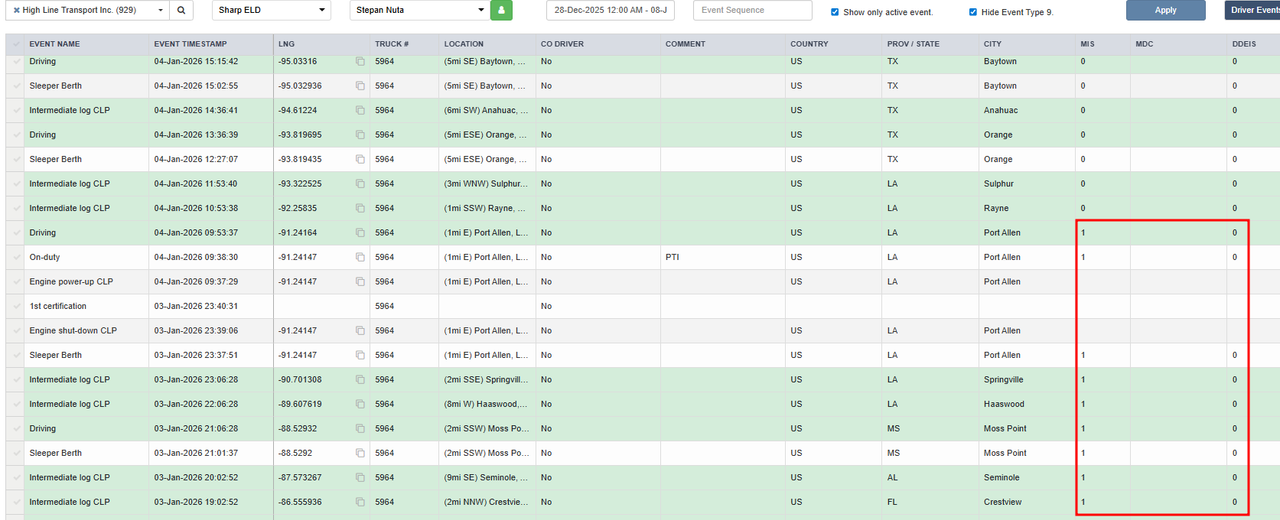Click the Anahuac city cell
1280x520 pixels.
(x=1027, y=111)
